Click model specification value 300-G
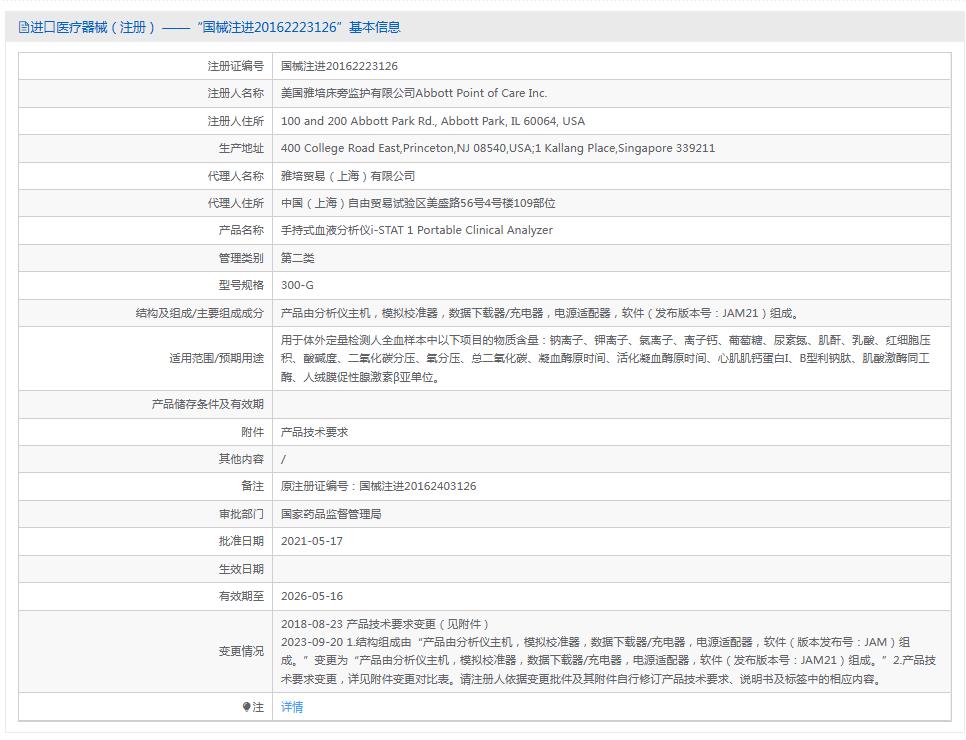Image resolution: width=966 pixels, height=740 pixels. click(x=297, y=285)
